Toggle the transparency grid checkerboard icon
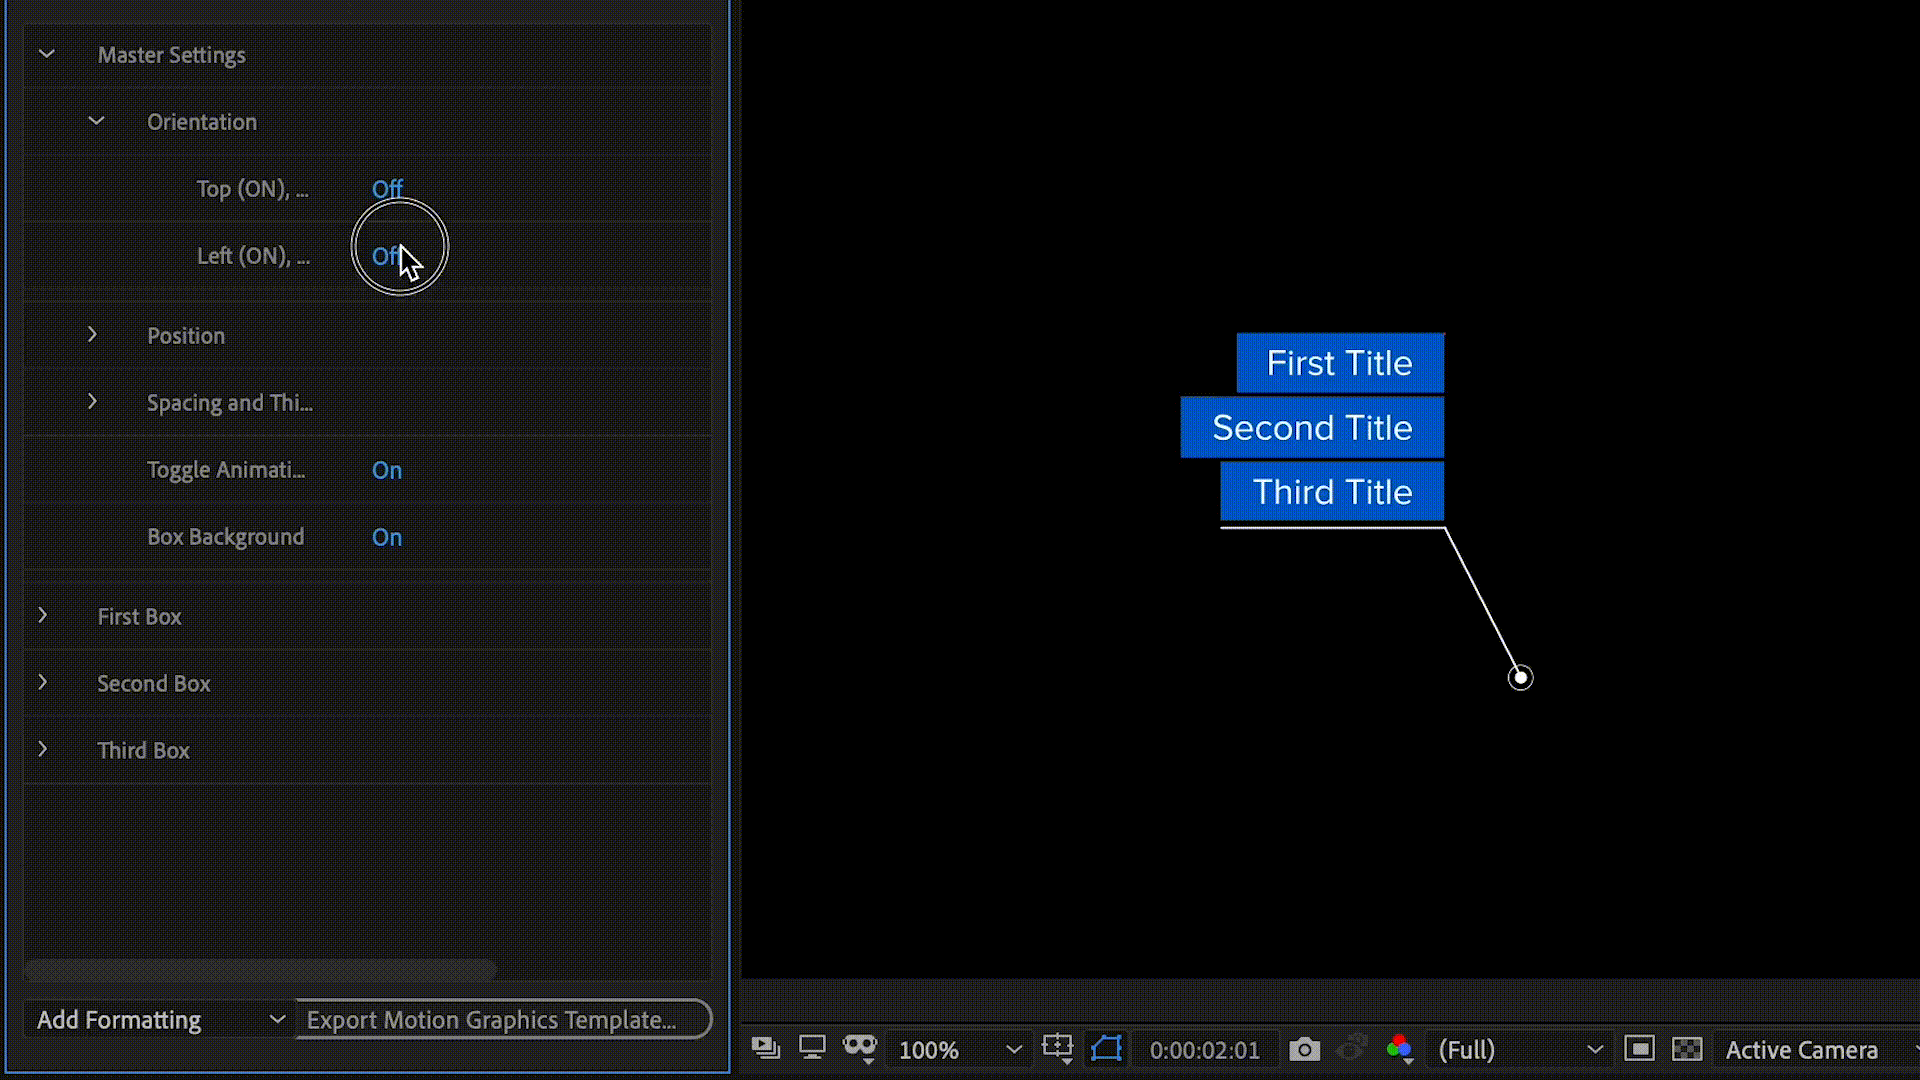This screenshot has height=1080, width=1920. point(1687,1049)
